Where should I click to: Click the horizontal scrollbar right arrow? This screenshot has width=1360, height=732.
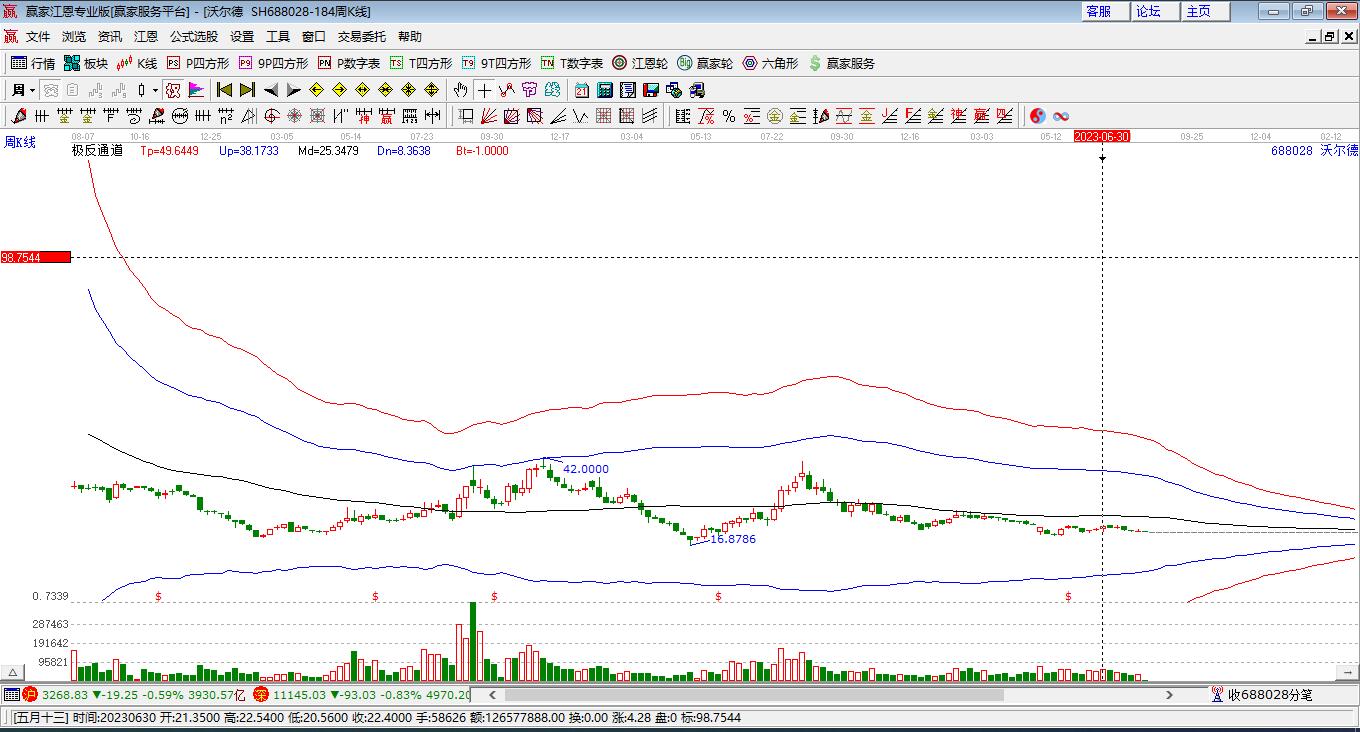(1169, 695)
